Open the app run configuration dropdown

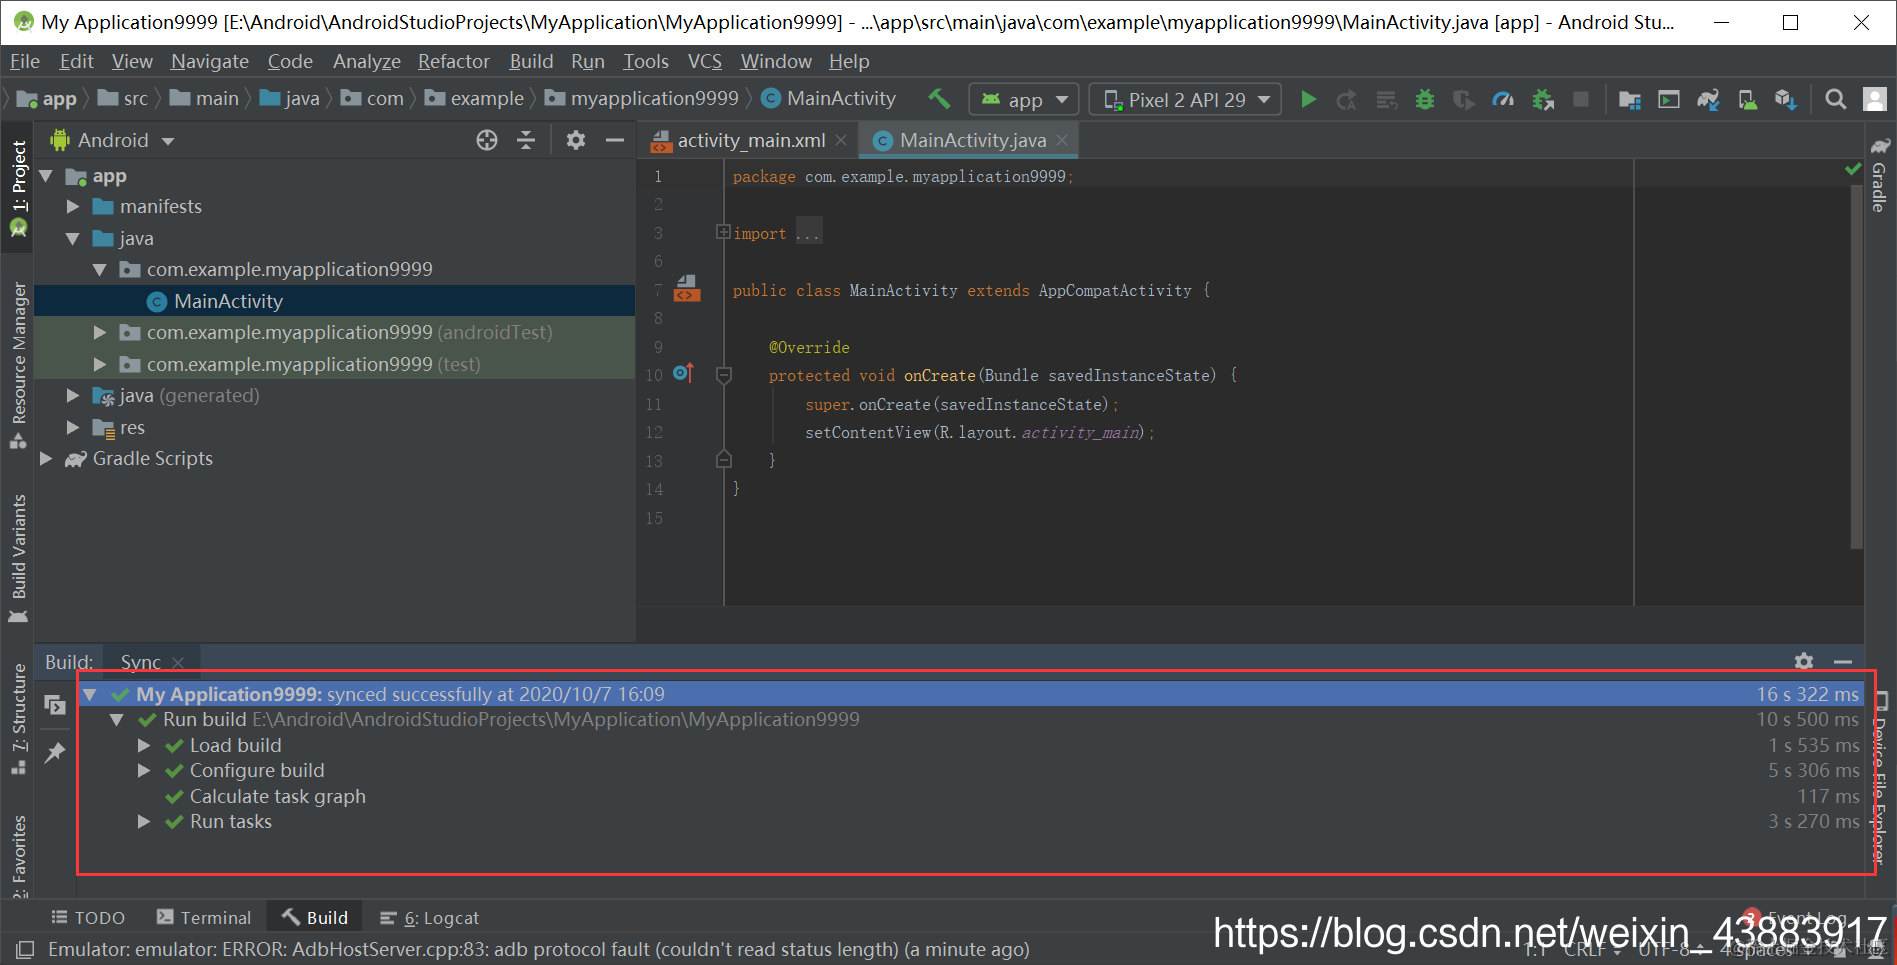[1024, 99]
